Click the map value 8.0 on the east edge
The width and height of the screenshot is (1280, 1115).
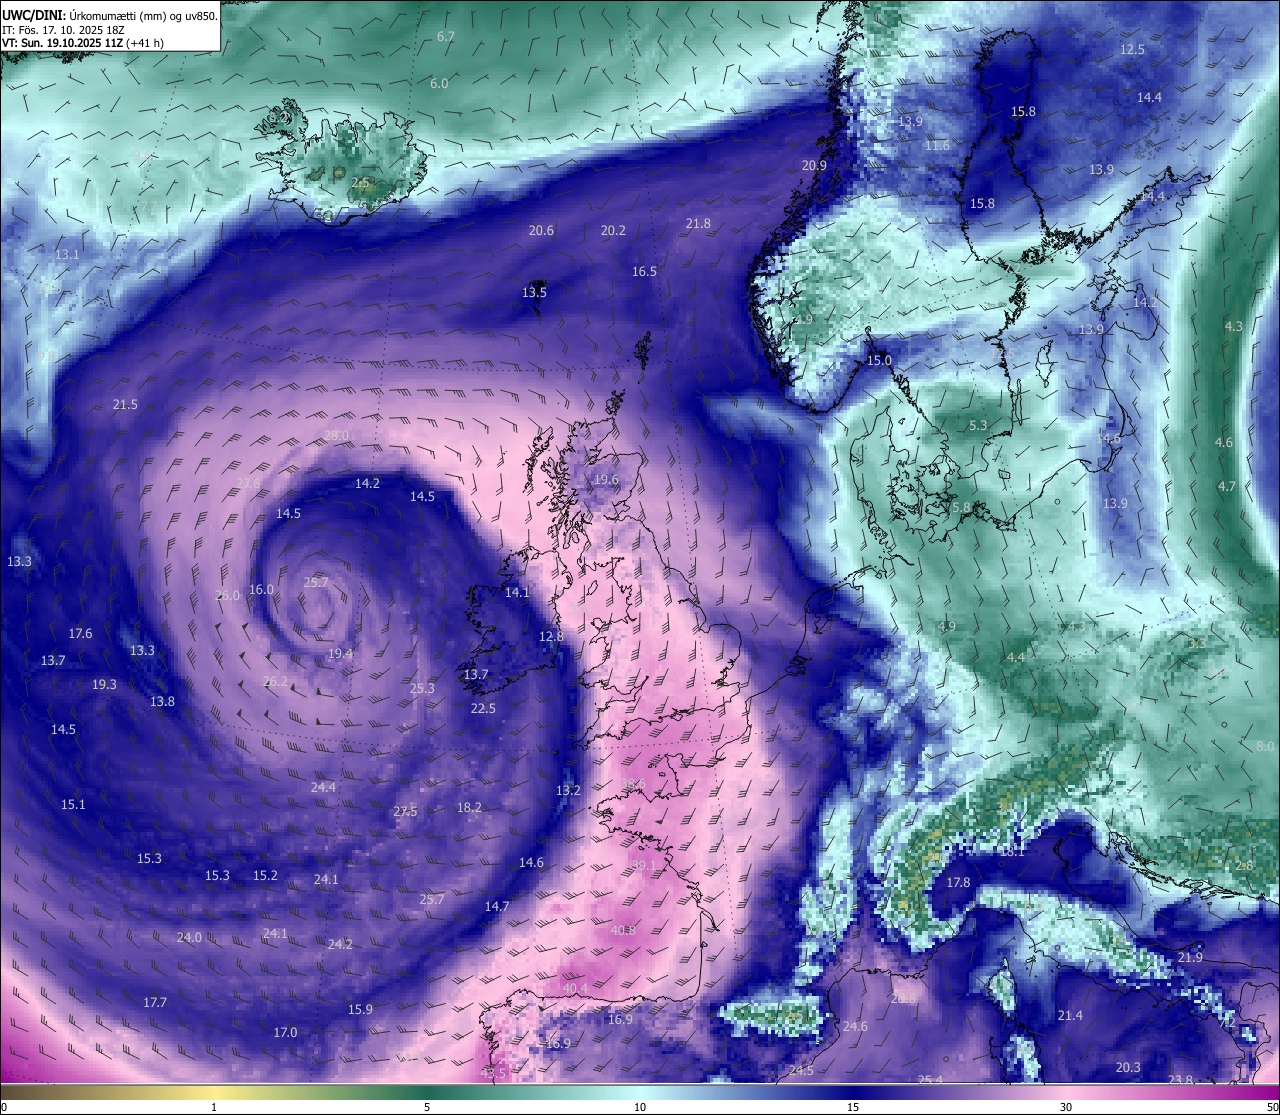pyautogui.click(x=1265, y=746)
